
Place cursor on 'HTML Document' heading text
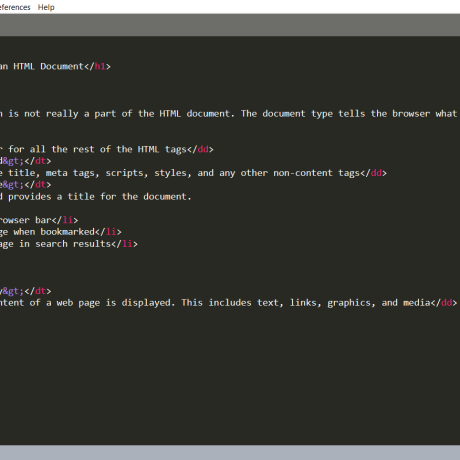[x=48, y=66]
